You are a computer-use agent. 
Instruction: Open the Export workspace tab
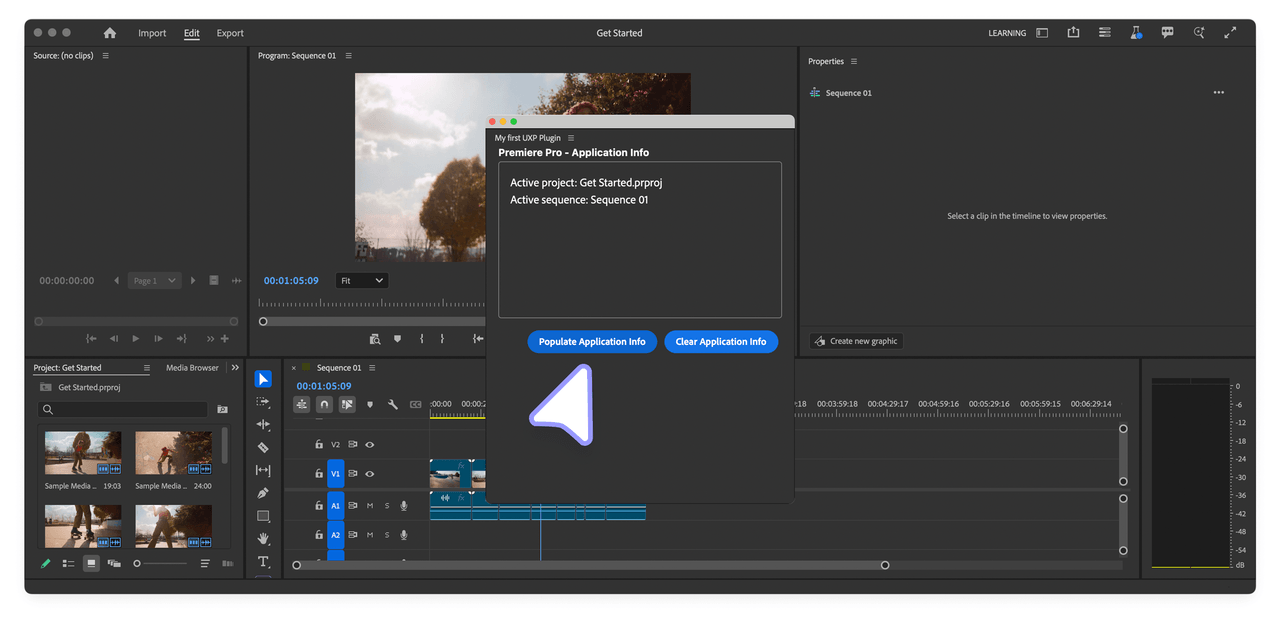pyautogui.click(x=229, y=32)
